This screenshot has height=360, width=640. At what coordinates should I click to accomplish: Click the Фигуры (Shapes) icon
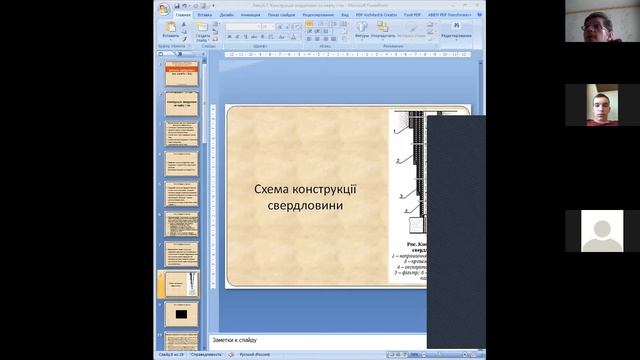pos(362,27)
